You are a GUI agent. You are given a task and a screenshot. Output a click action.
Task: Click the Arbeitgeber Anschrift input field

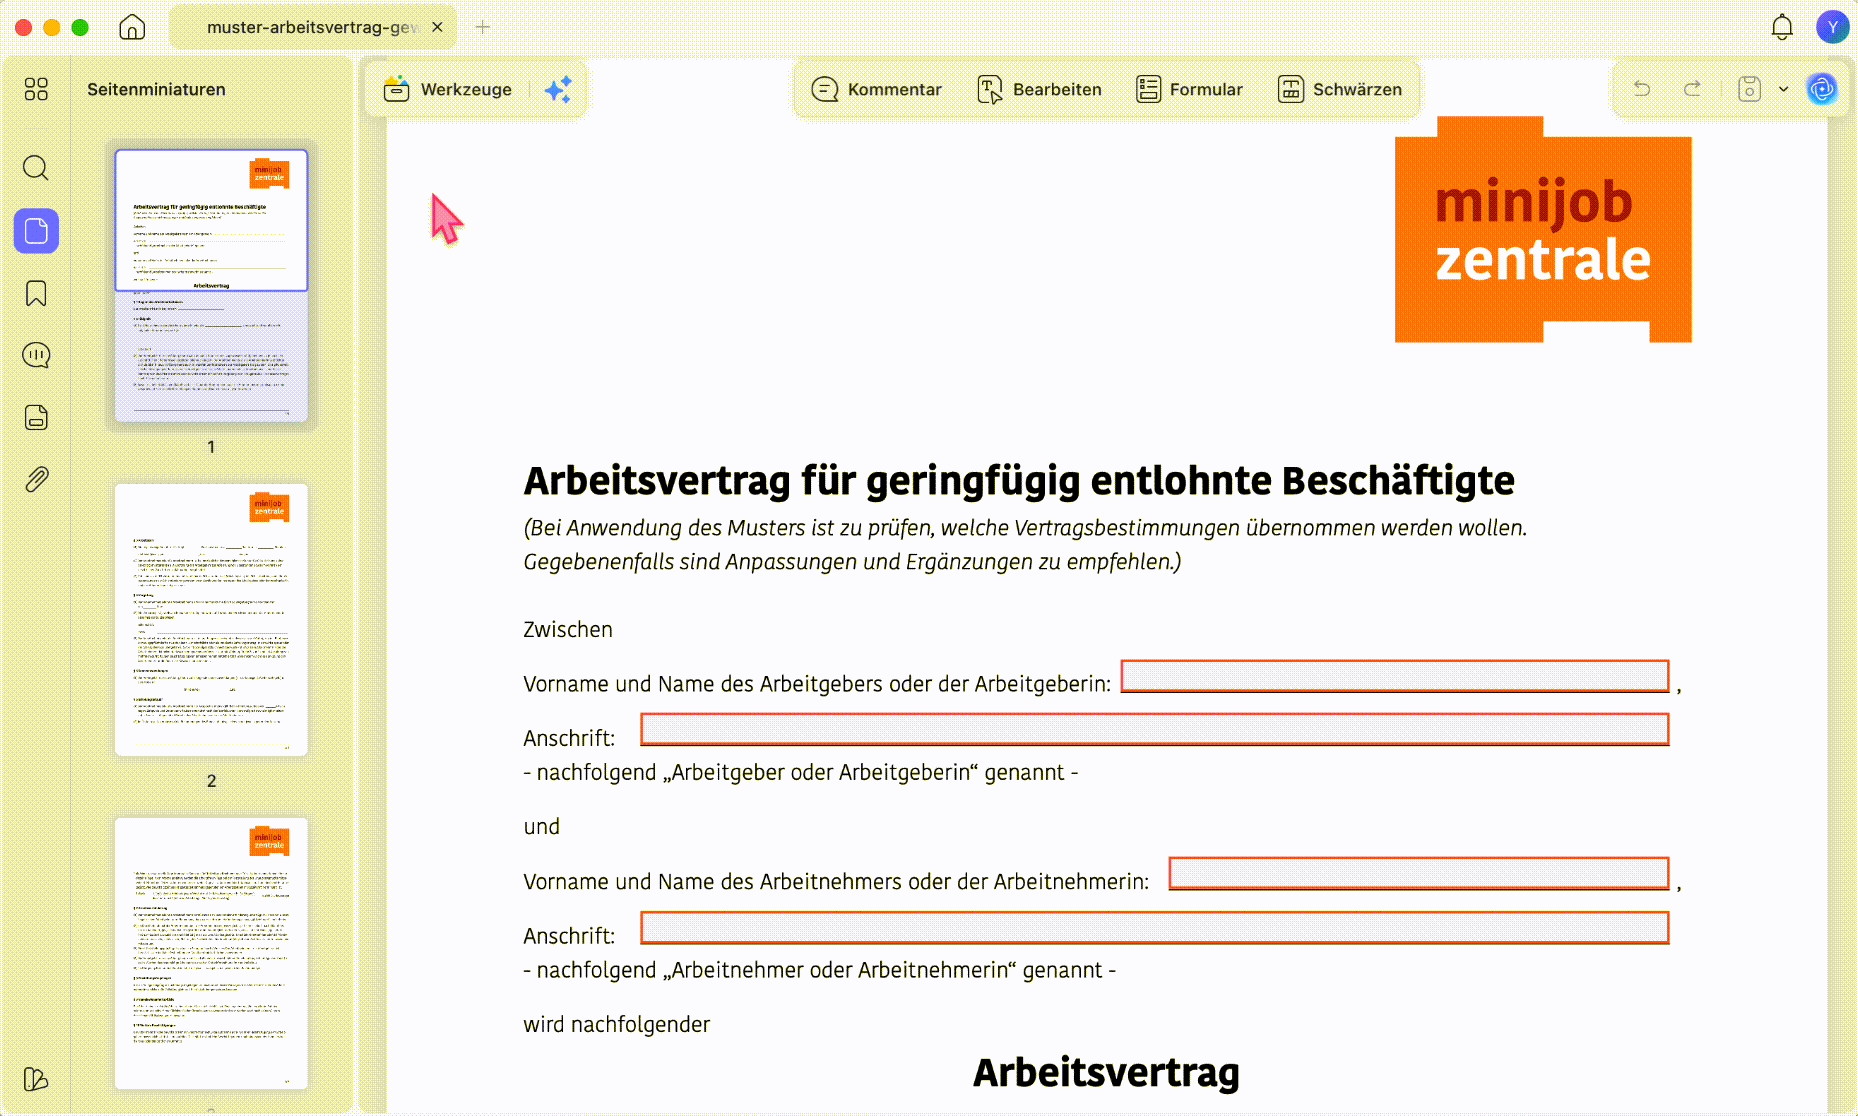point(1155,729)
